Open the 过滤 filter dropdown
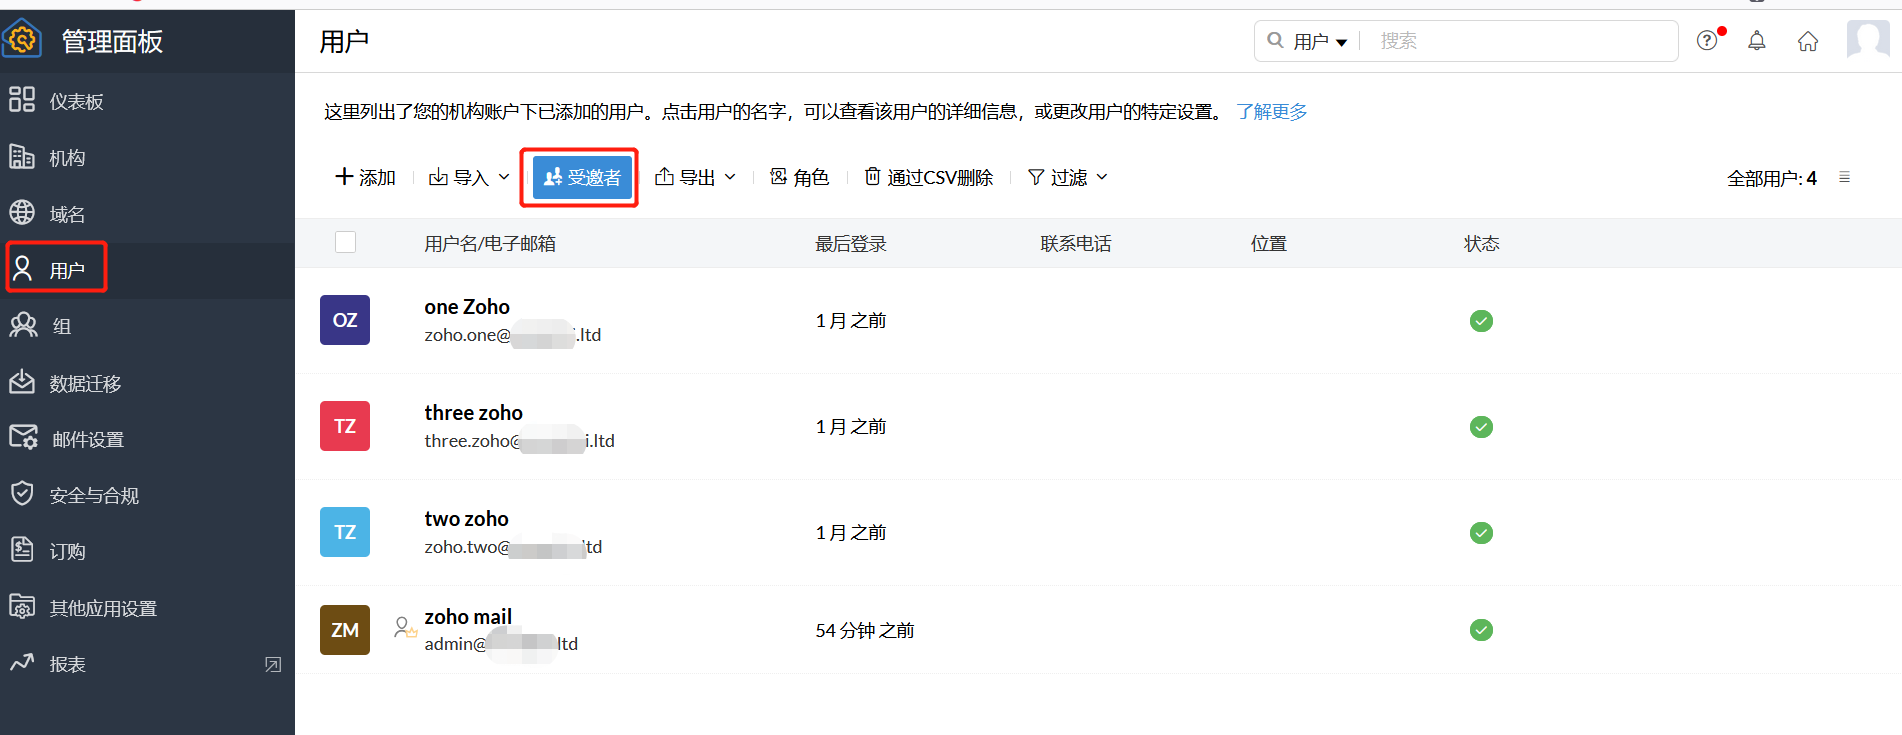 (x=1067, y=177)
